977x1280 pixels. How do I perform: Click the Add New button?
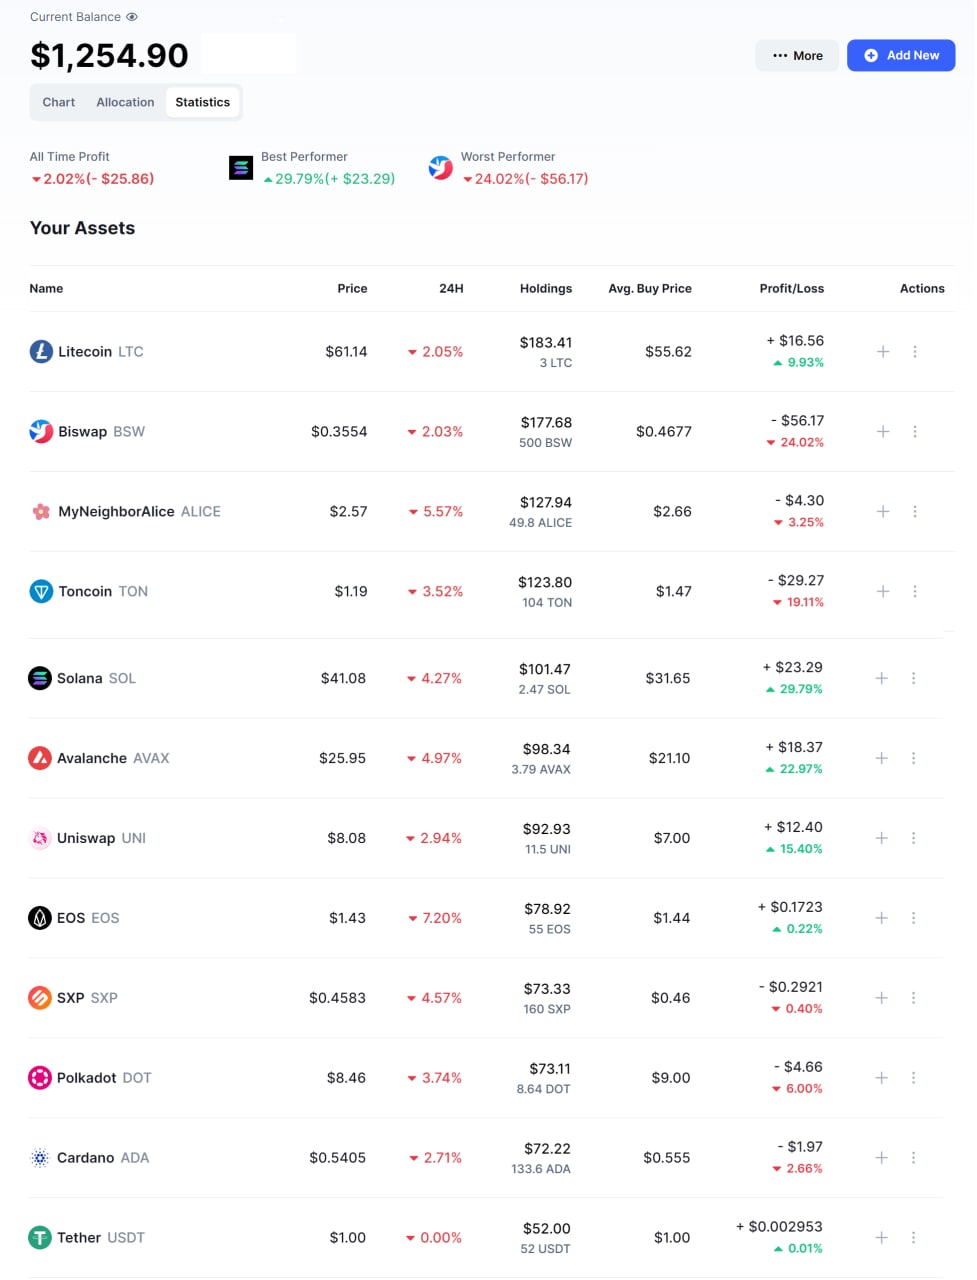[901, 56]
